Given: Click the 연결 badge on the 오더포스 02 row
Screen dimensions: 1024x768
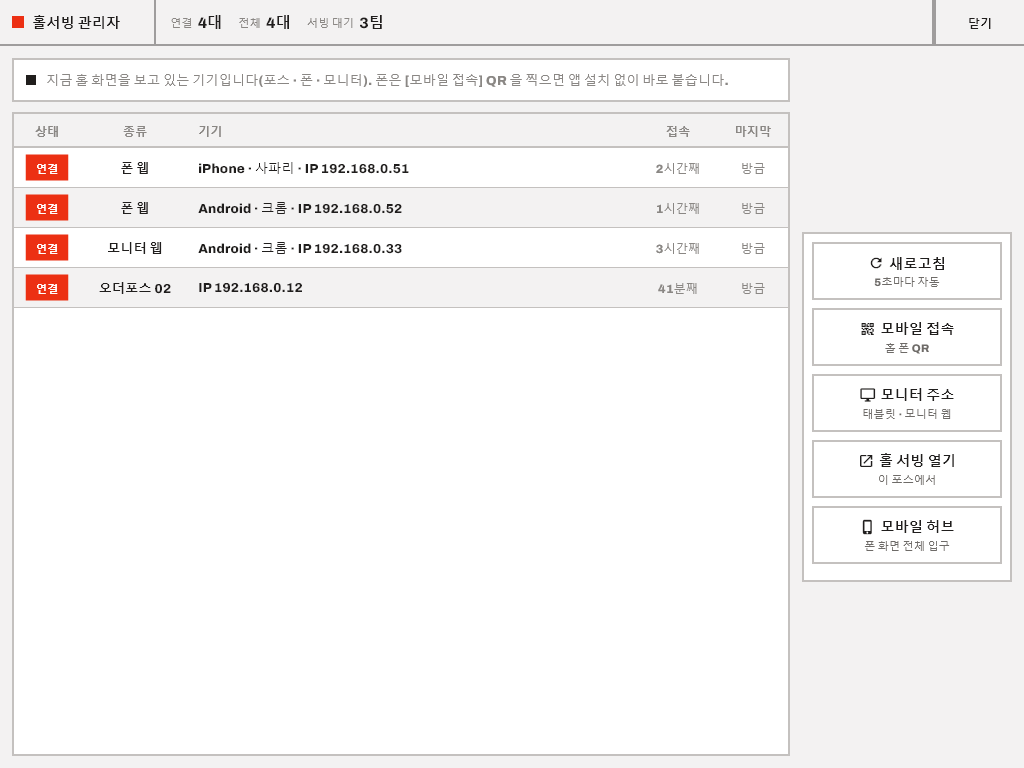Looking at the screenshot, I should pos(47,288).
